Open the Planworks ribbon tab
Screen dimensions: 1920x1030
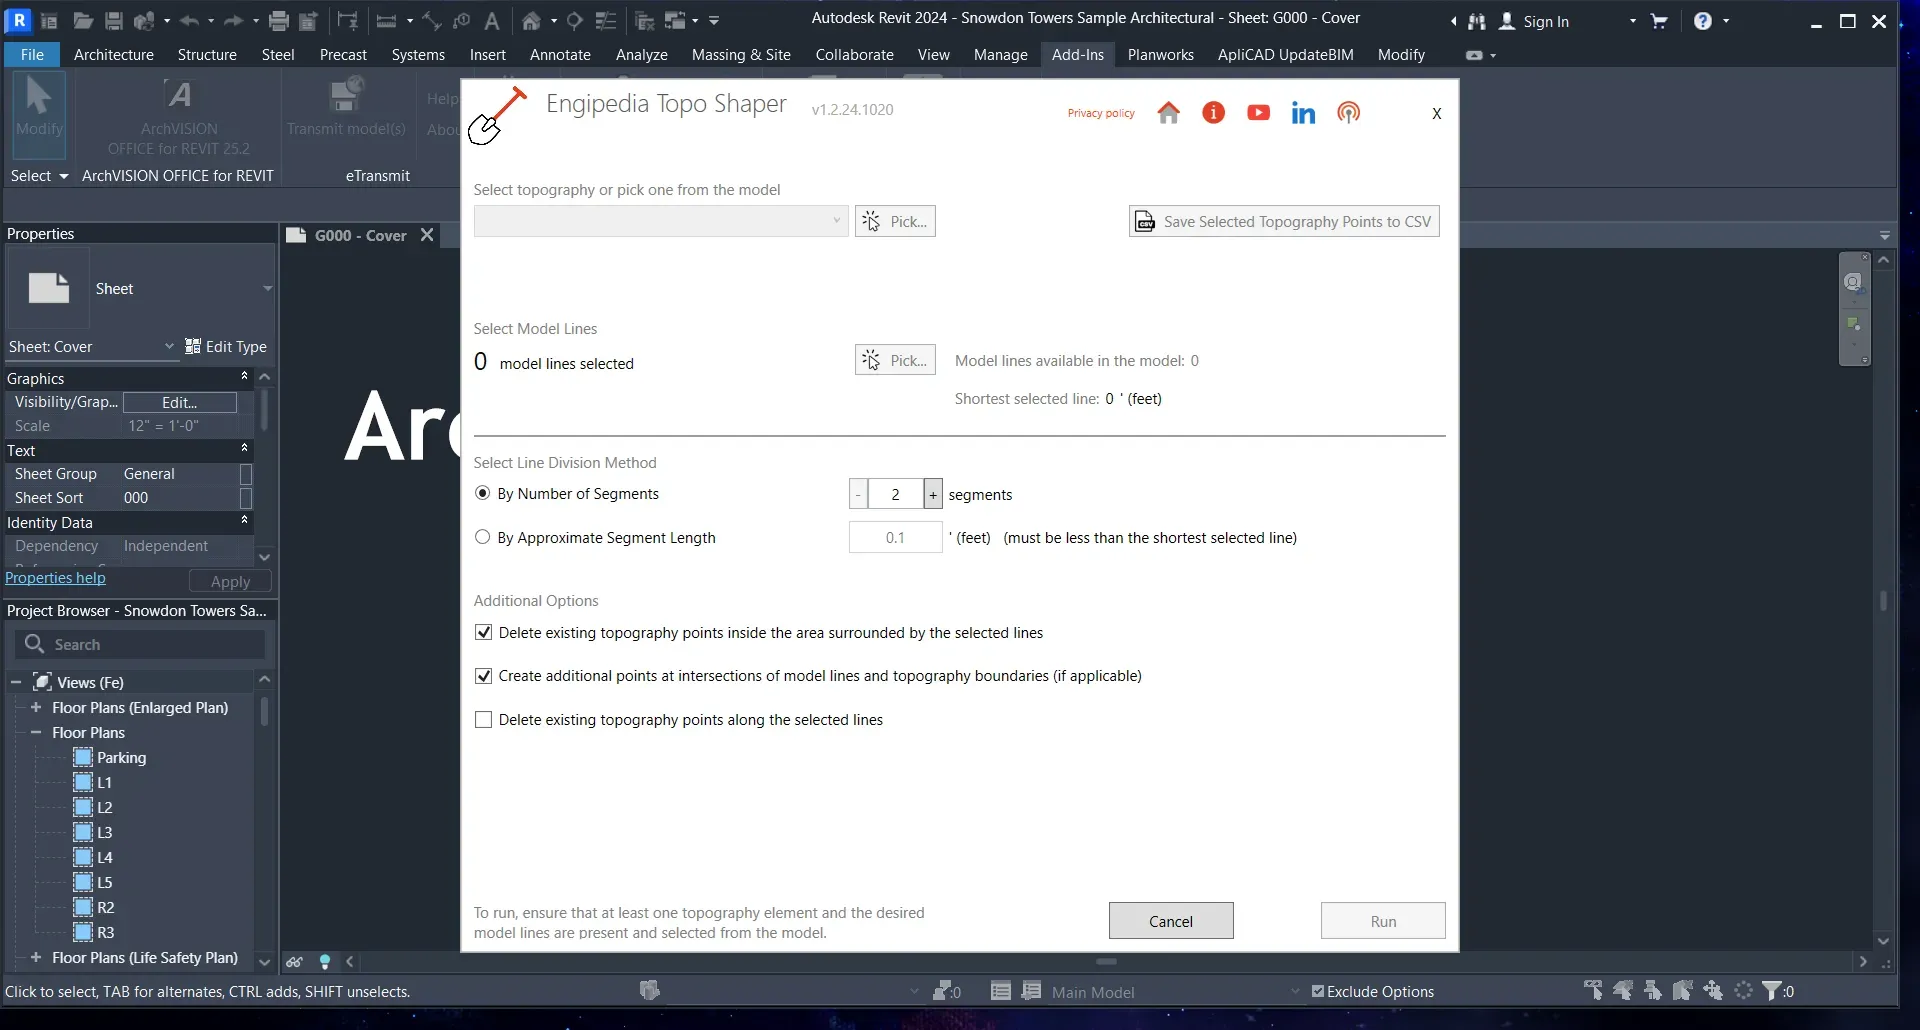pos(1161,55)
